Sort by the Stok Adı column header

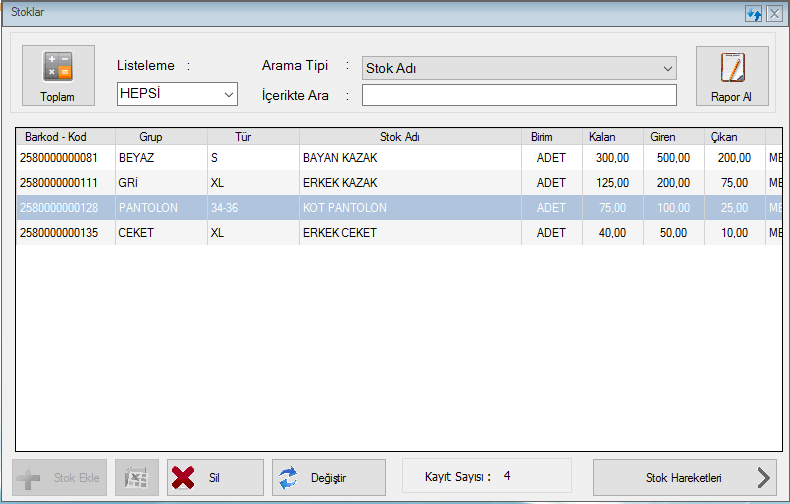tap(409, 136)
